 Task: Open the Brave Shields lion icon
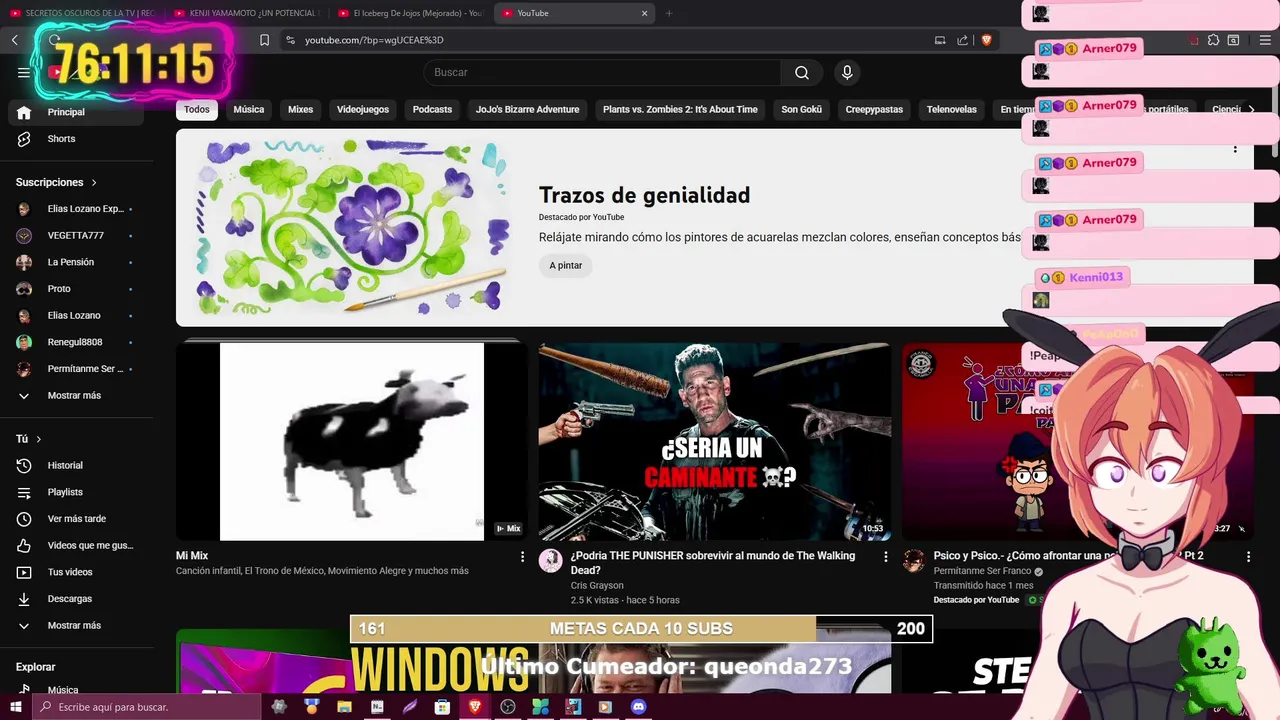987,40
